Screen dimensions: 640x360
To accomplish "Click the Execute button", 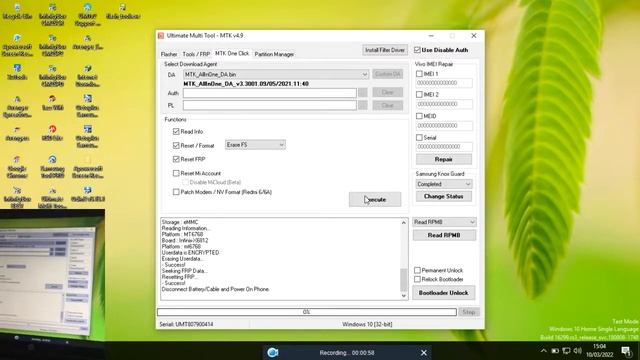I will [x=375, y=200].
